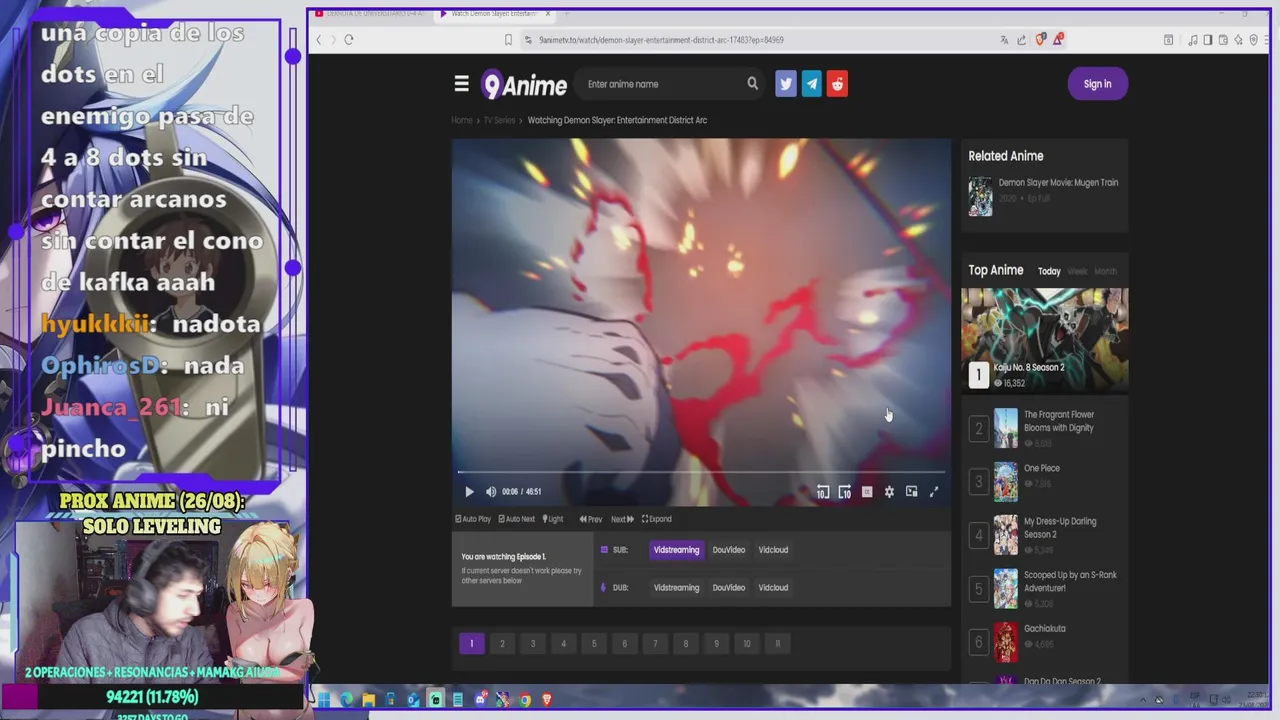1280x720 pixels.
Task: Select DUB DouVideo server
Action: (729, 588)
